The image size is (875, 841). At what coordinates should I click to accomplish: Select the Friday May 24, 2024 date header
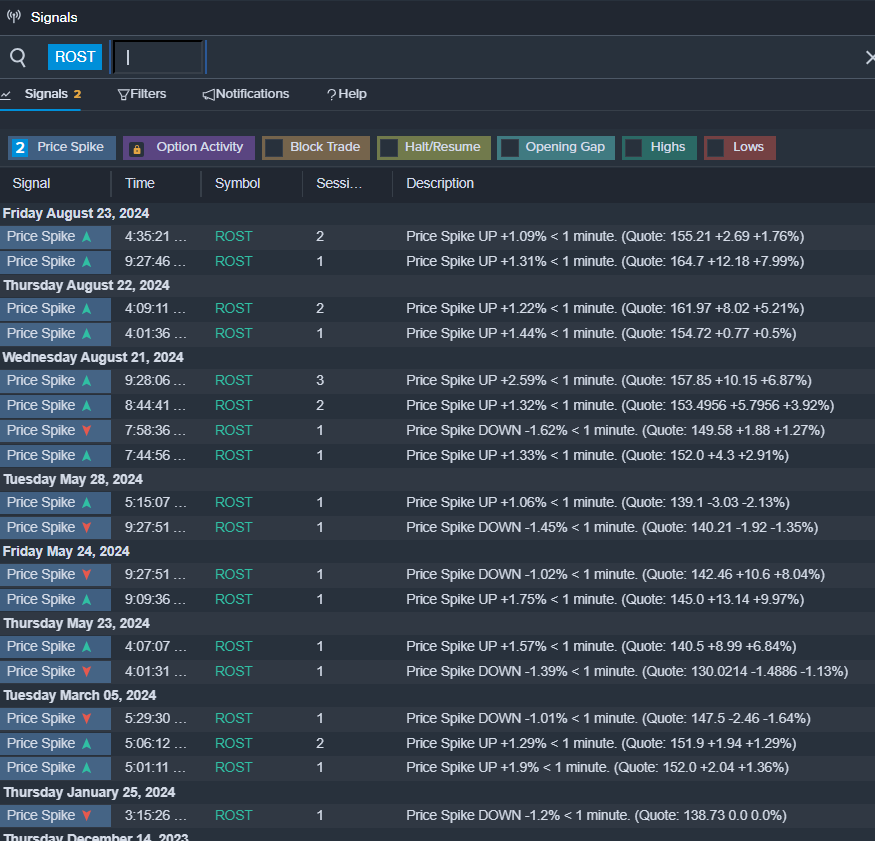[x=66, y=551]
